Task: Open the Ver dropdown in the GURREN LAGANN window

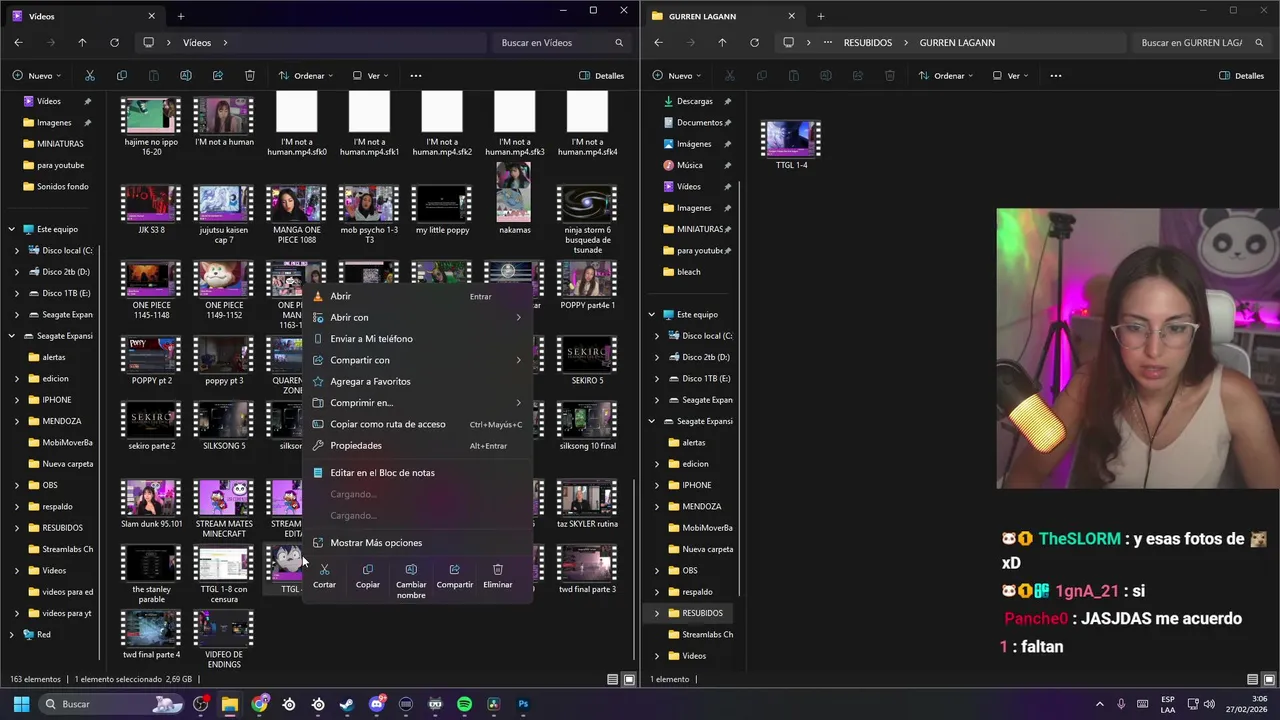Action: [1012, 76]
